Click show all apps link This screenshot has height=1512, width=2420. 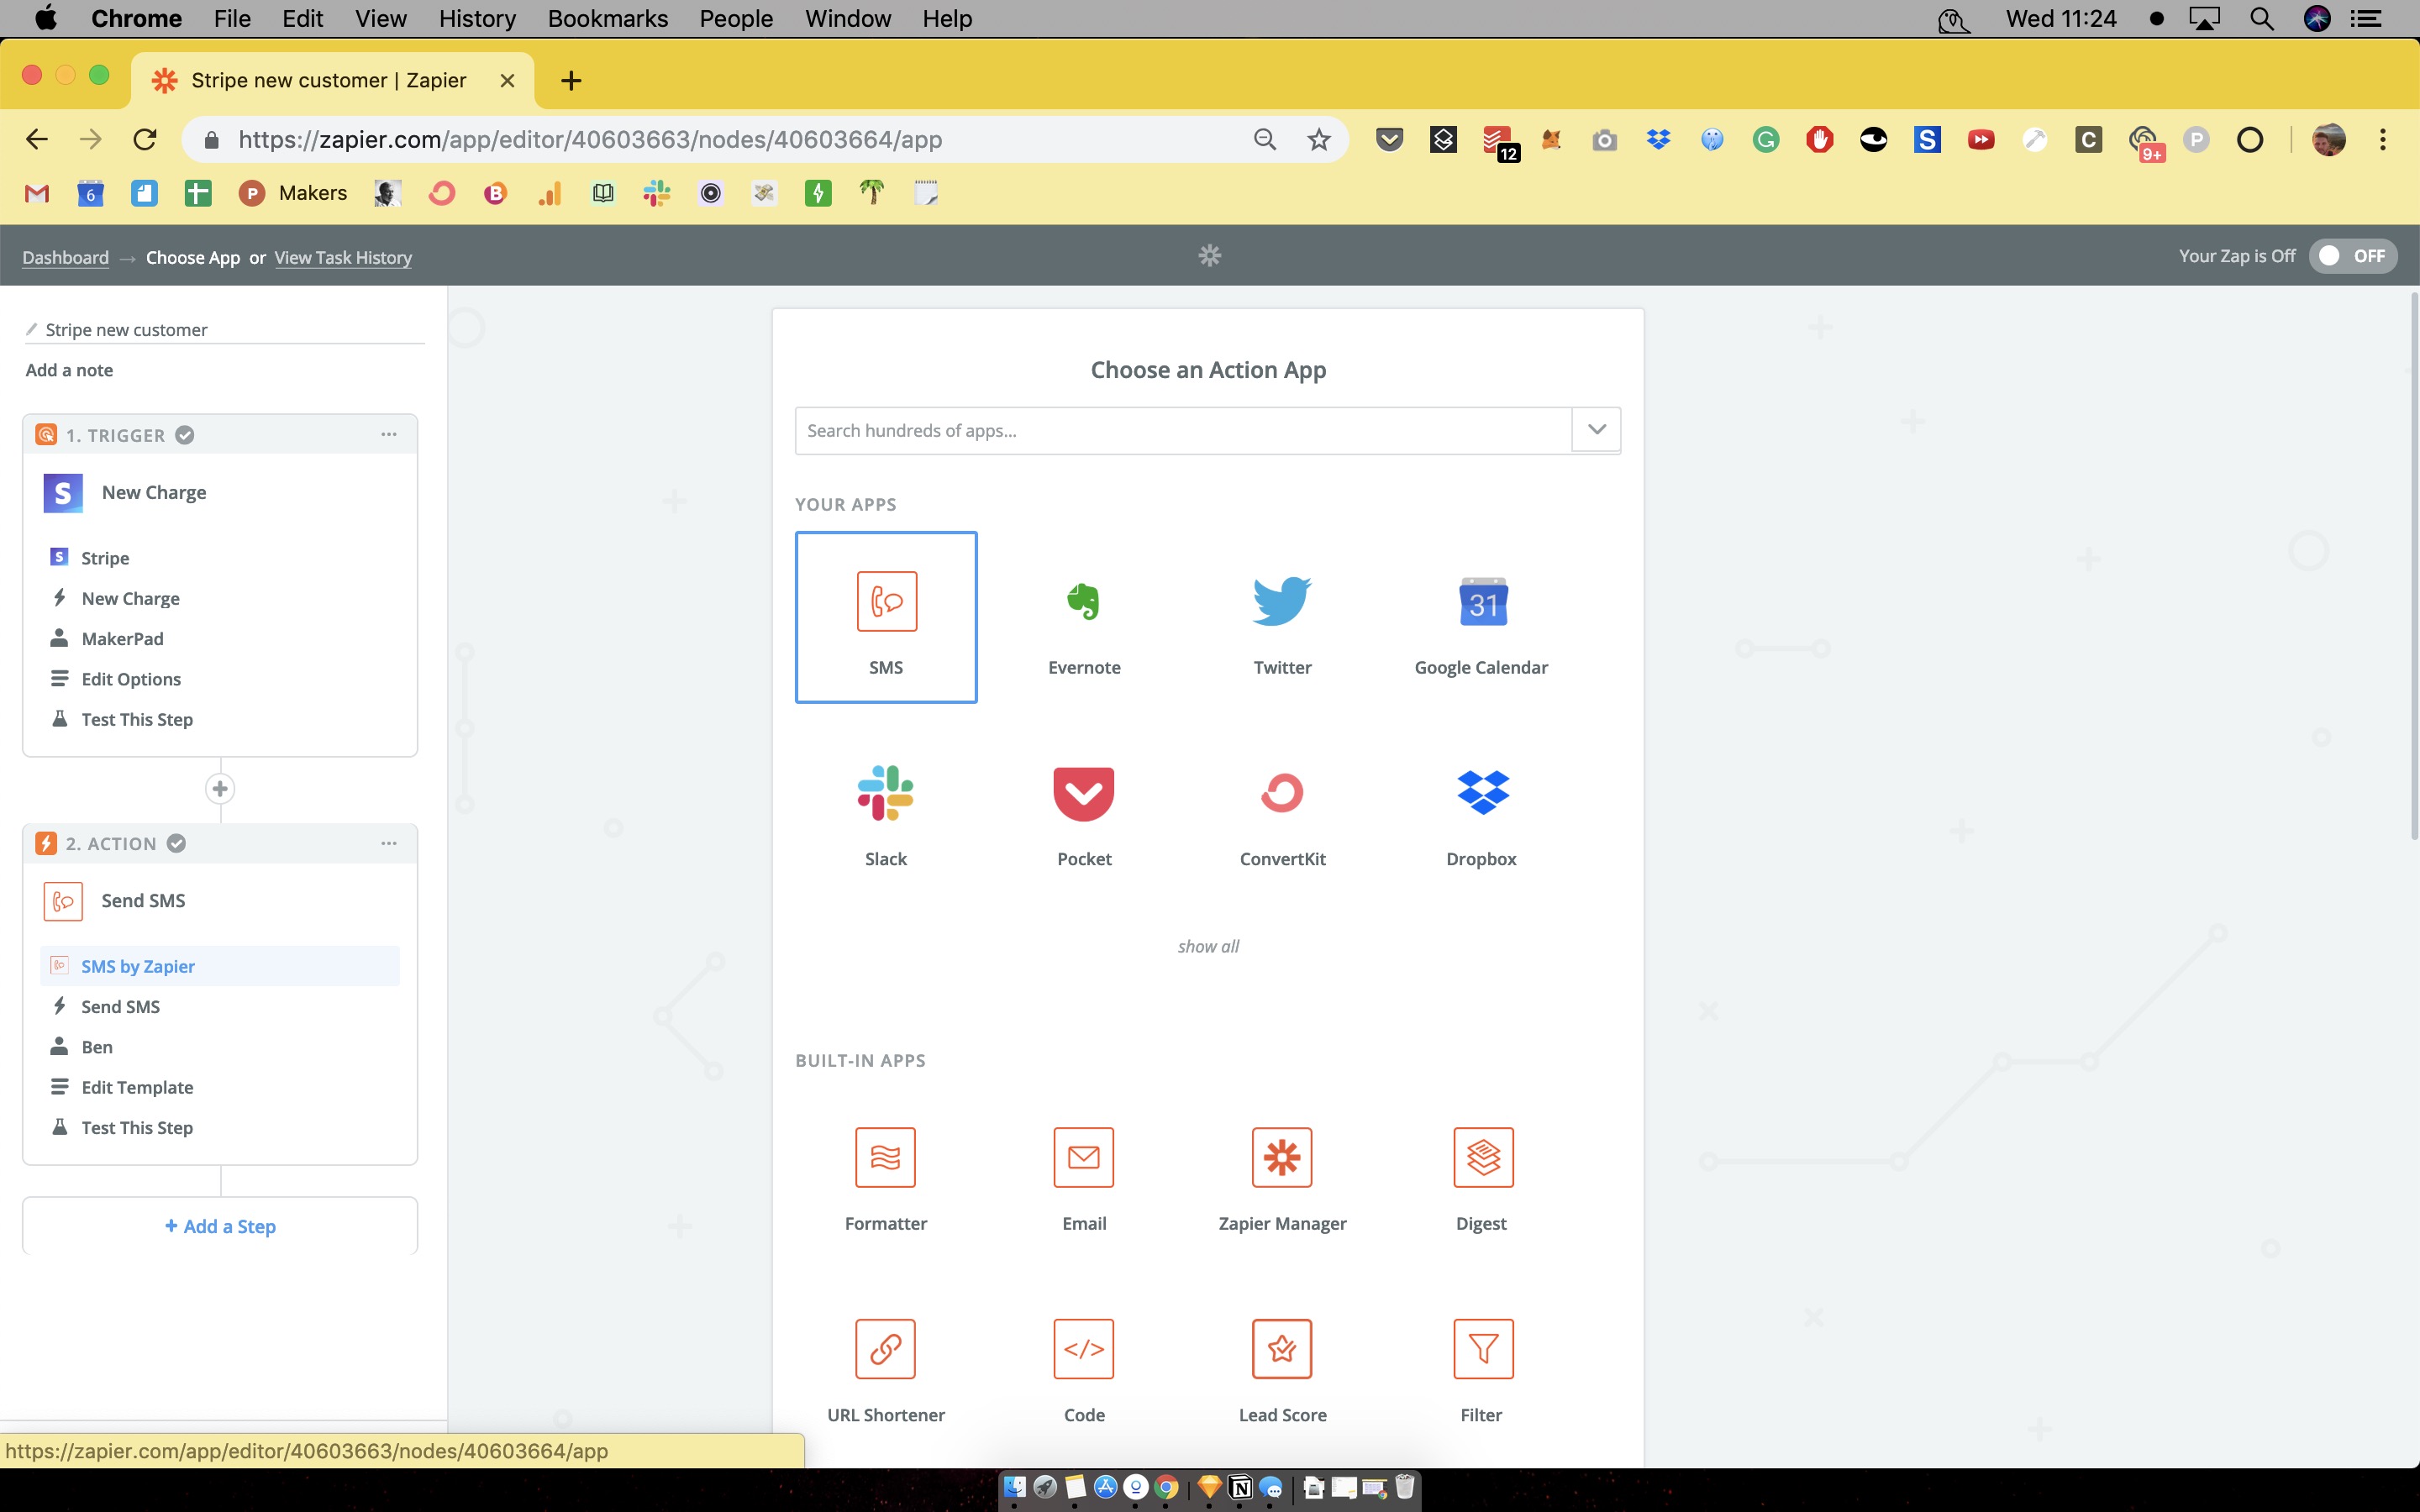point(1208,946)
